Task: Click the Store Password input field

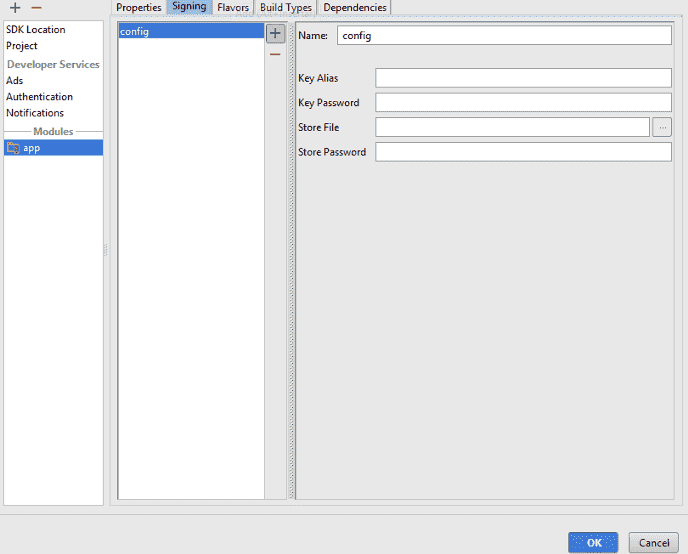Action: tap(523, 152)
